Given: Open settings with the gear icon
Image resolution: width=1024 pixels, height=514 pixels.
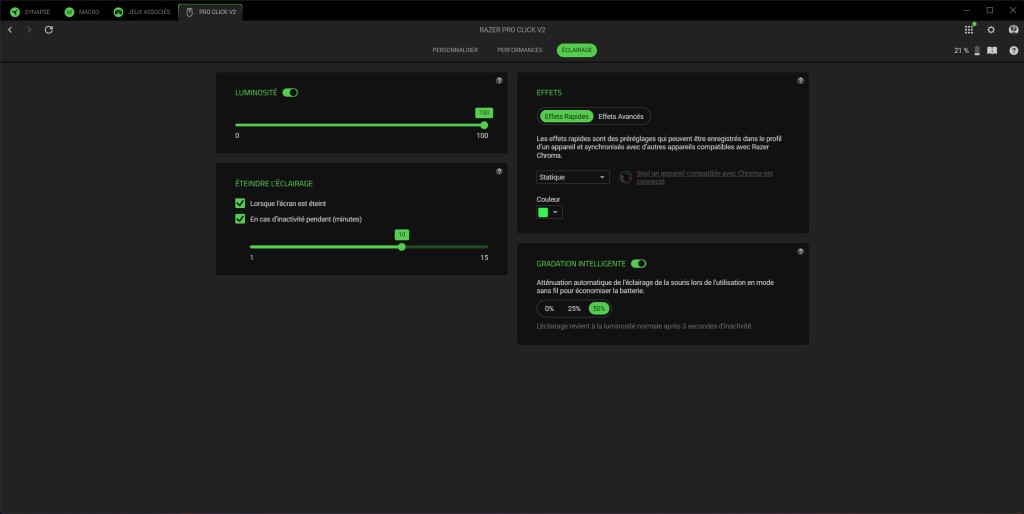Looking at the screenshot, I should (x=991, y=29).
